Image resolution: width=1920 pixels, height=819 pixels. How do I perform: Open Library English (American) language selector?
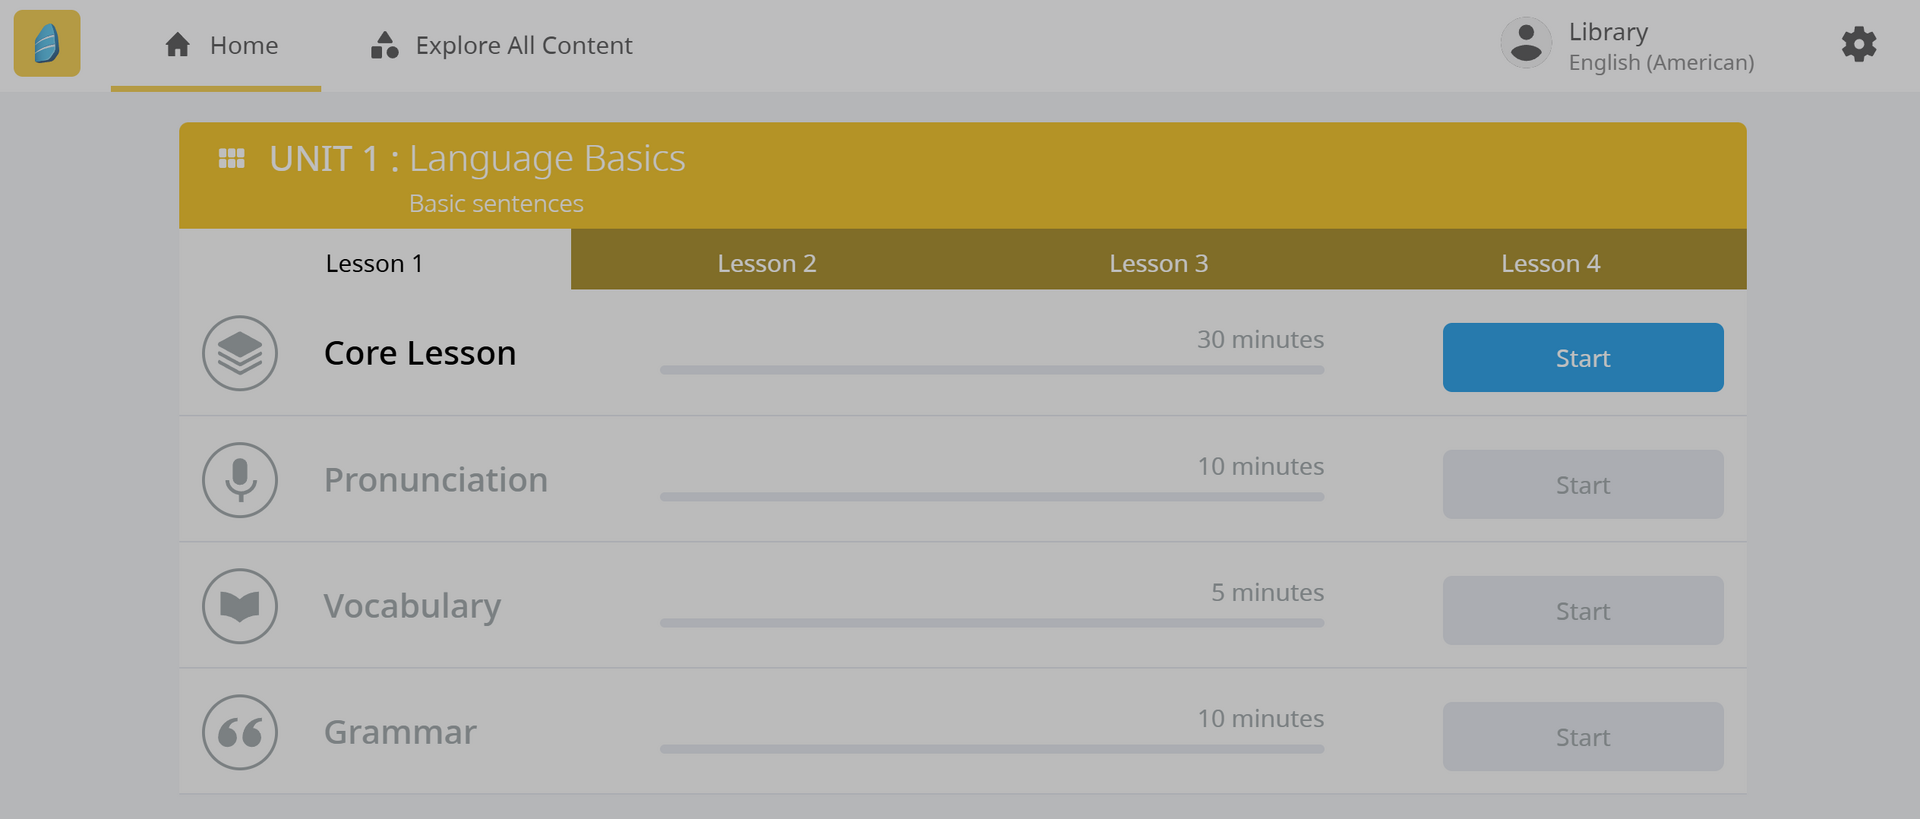pyautogui.click(x=1660, y=47)
